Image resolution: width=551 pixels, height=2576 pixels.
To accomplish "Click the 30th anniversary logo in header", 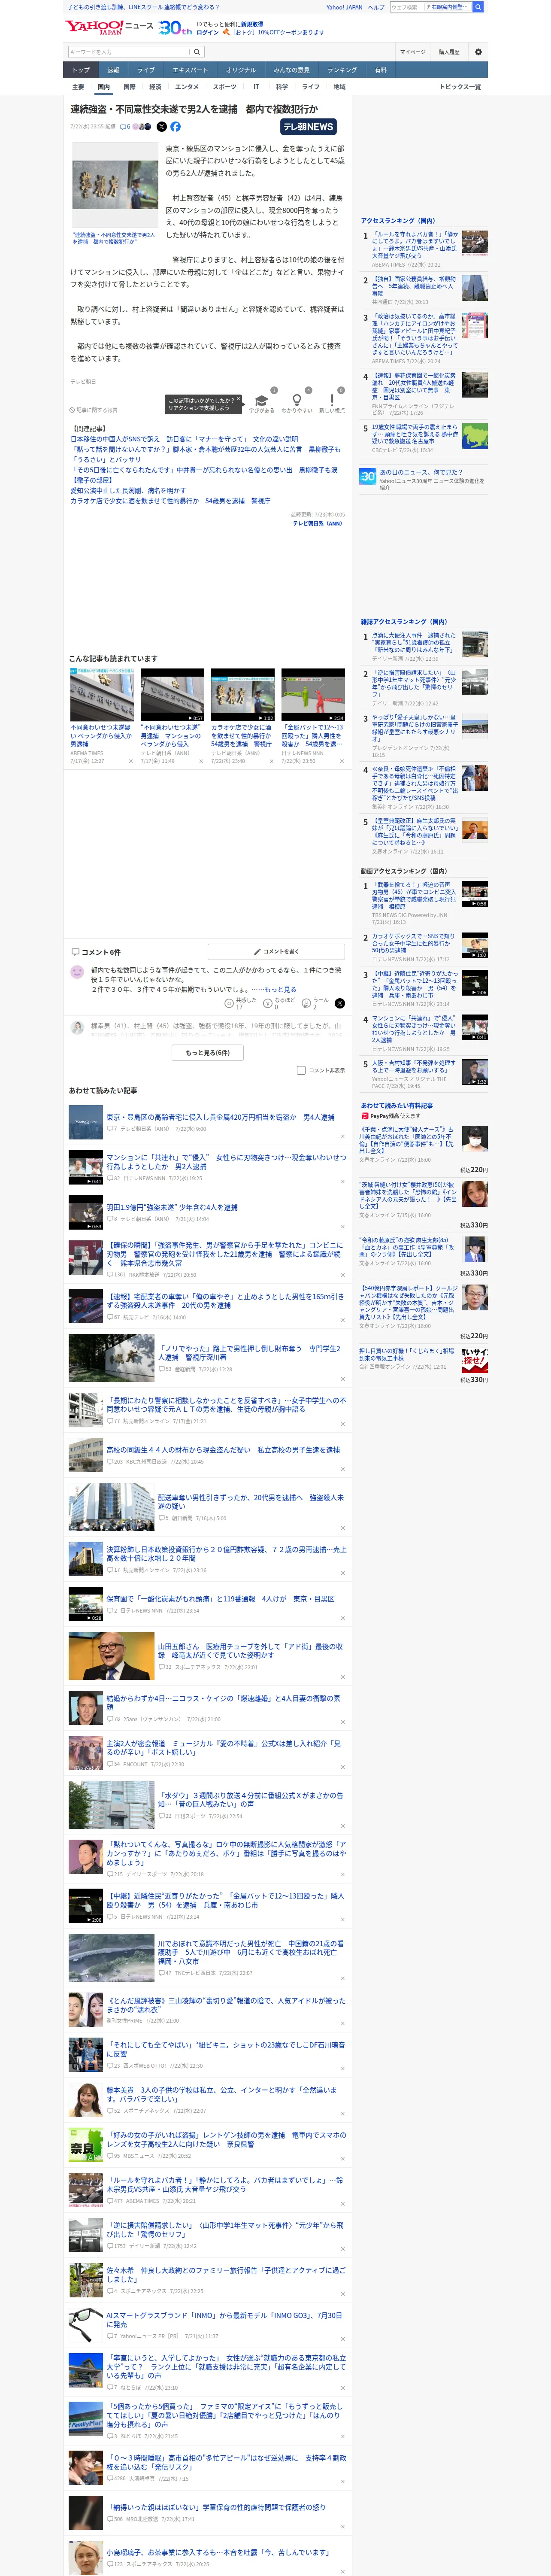I will 176,28.
